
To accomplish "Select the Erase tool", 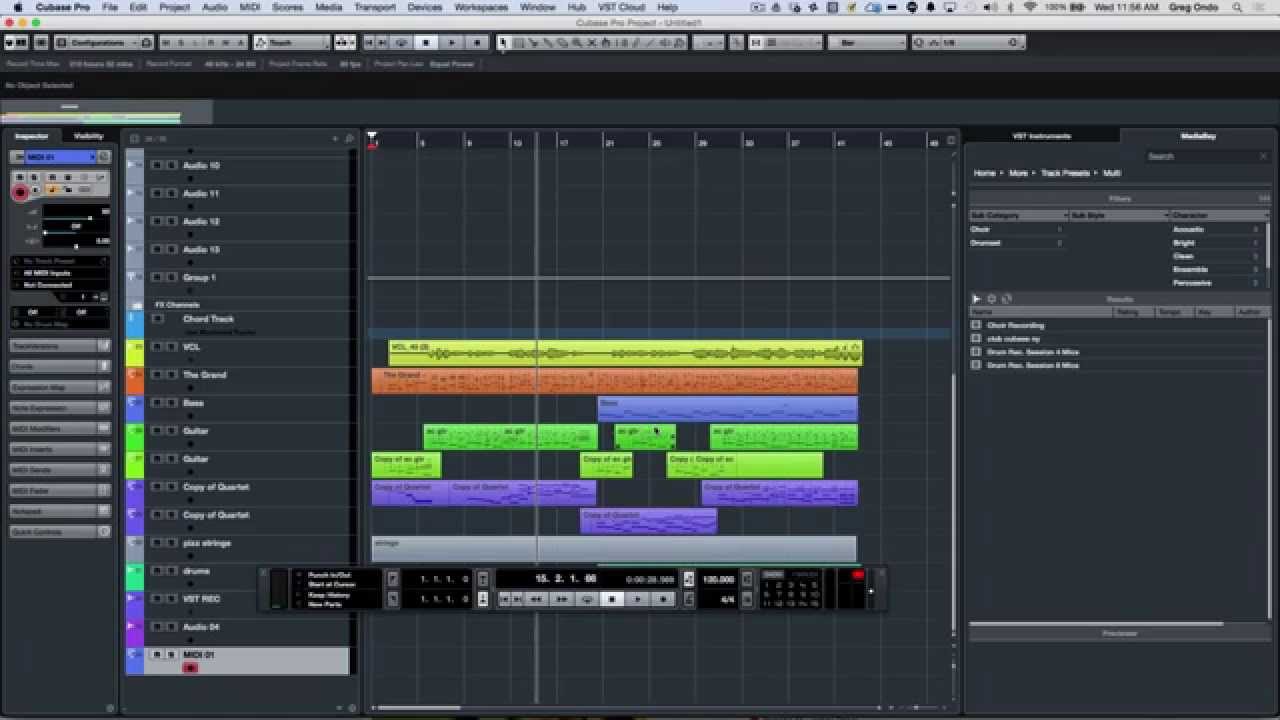I will 562,43.
